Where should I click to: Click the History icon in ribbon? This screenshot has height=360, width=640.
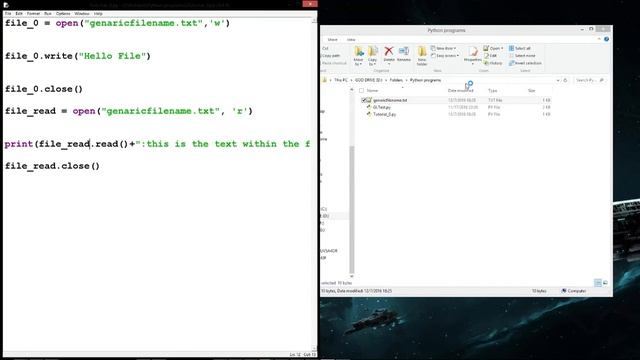[x=486, y=63]
